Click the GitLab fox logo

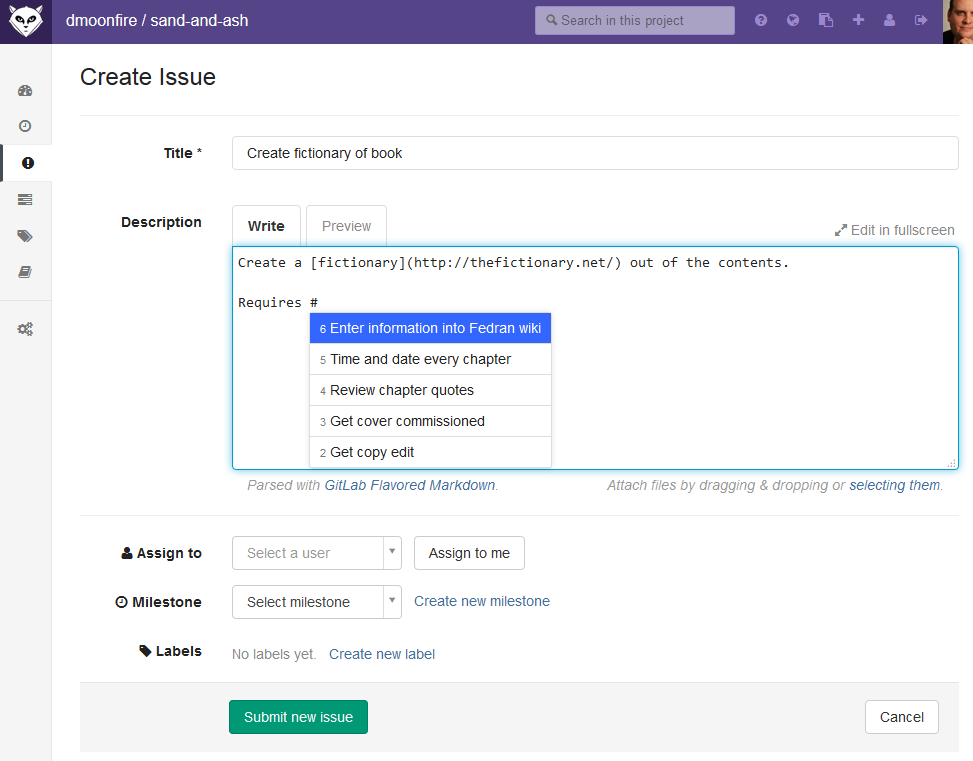click(x=25, y=21)
